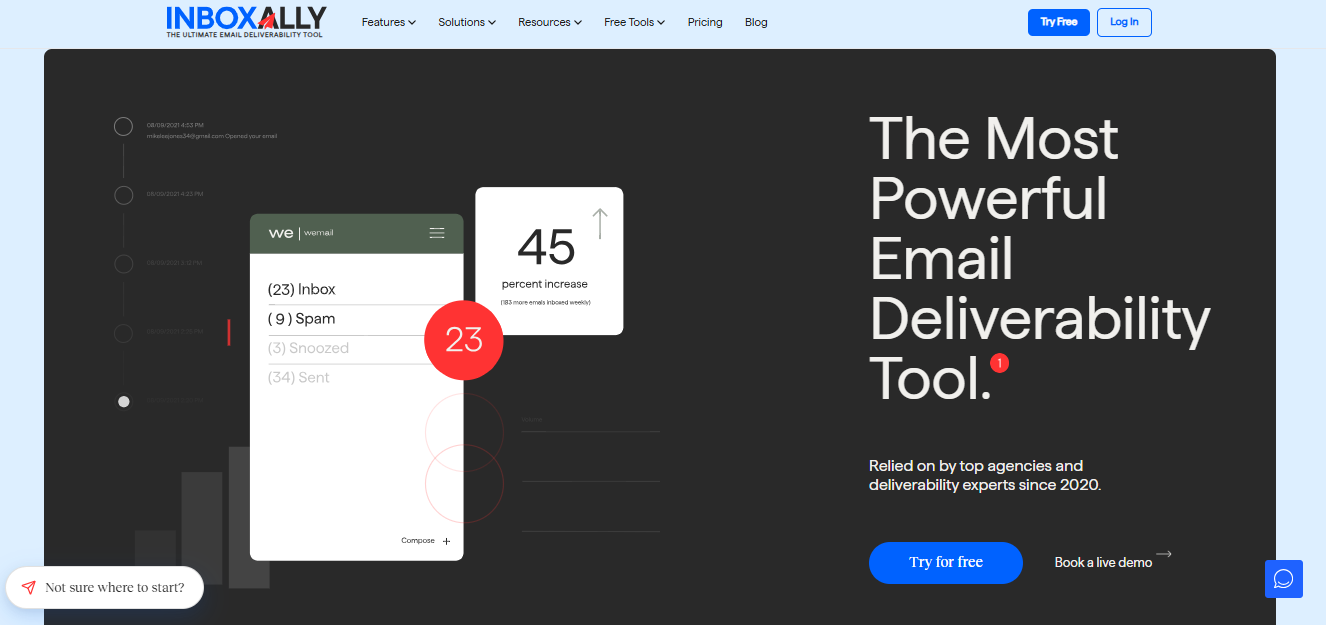Viewport: 1326px width, 625px height.
Task: Expand the Resources dropdown menu
Action: [x=550, y=22]
